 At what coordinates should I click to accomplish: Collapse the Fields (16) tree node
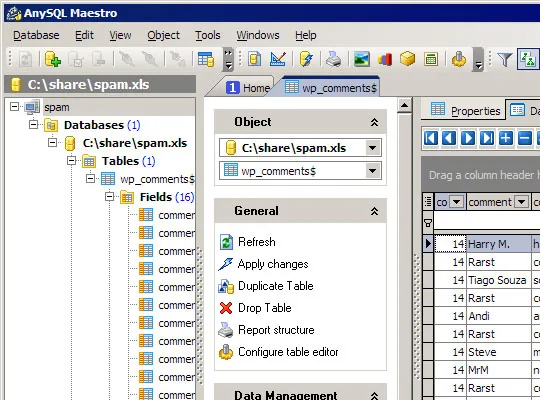(109, 197)
